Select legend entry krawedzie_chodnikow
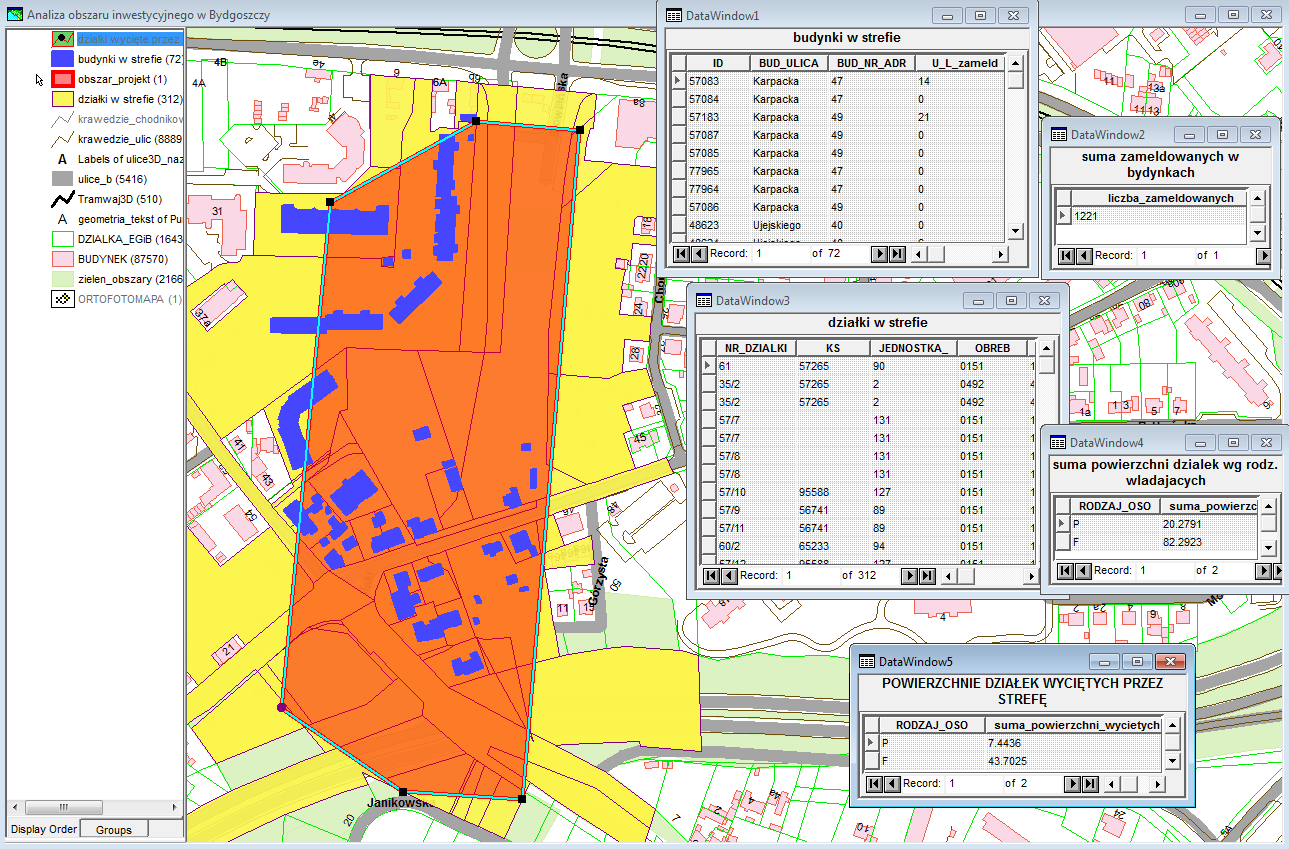This screenshot has height=849, width=1289. pos(129,119)
